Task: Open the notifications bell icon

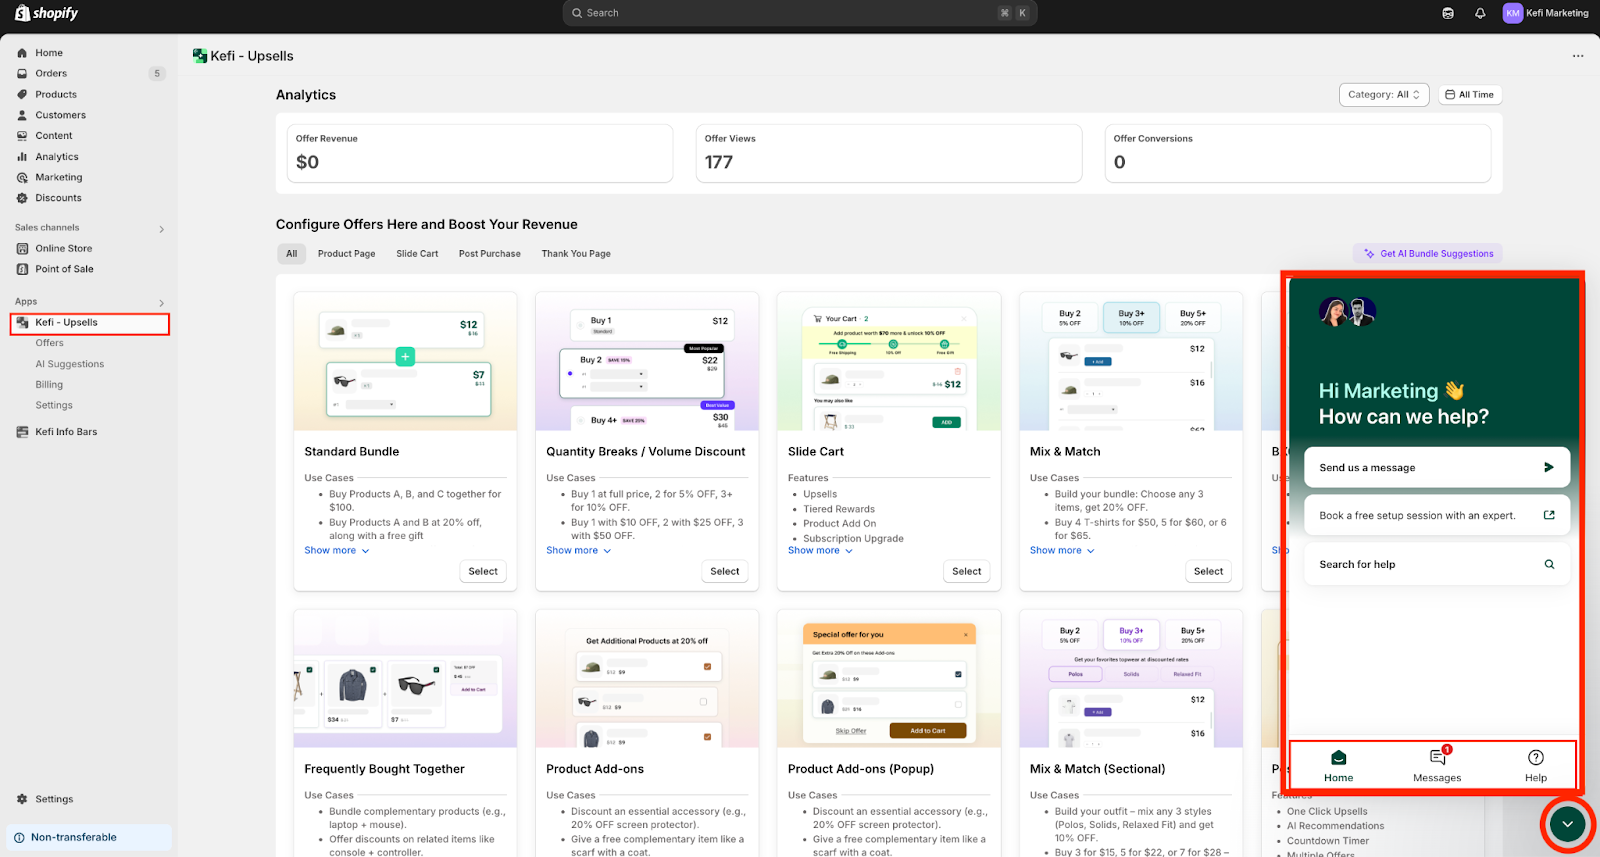Action: (1480, 13)
